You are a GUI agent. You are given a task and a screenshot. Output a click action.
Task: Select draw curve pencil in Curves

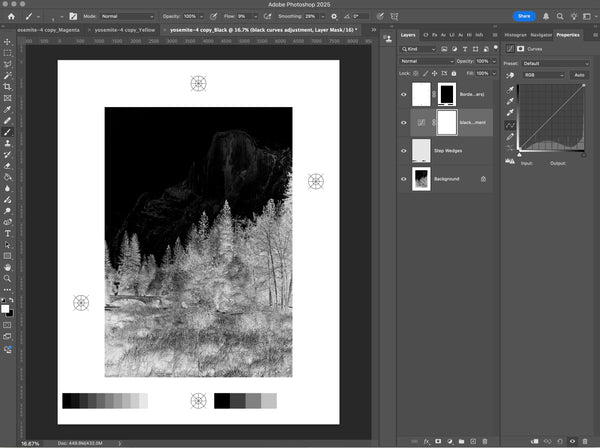(x=510, y=137)
